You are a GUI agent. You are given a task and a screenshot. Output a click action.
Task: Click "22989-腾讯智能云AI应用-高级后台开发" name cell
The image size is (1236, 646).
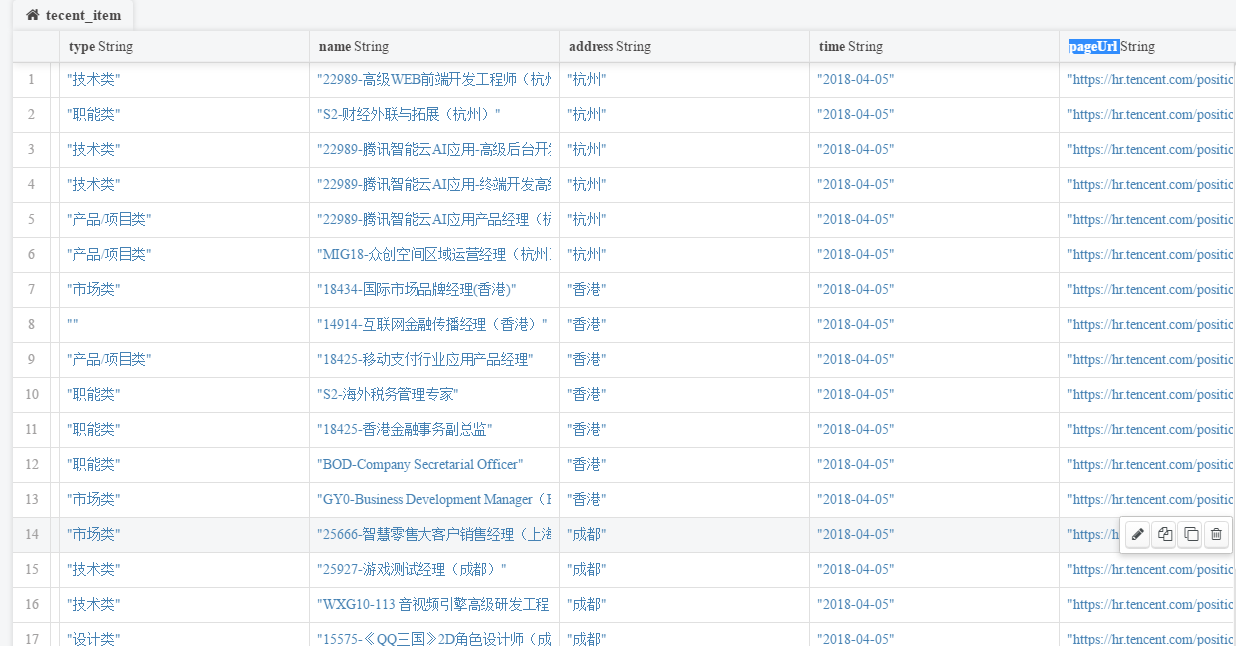(434, 150)
